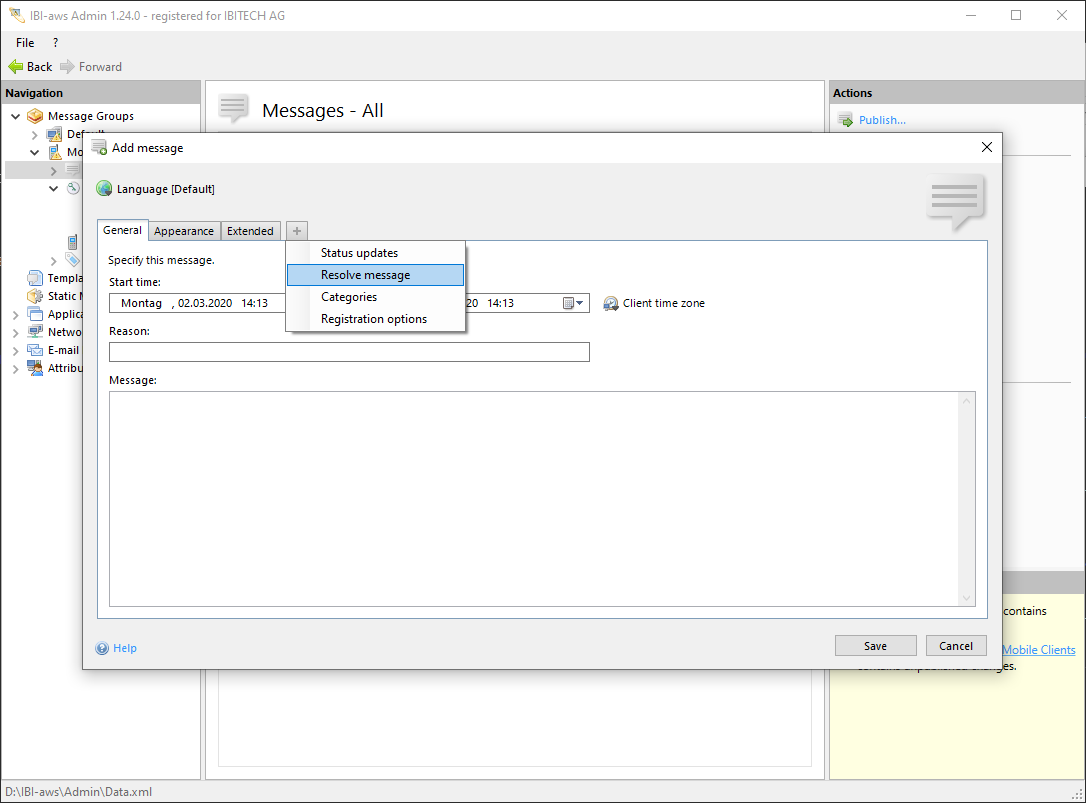Expand the E-mail tree node
The width and height of the screenshot is (1086, 803).
click(16, 350)
